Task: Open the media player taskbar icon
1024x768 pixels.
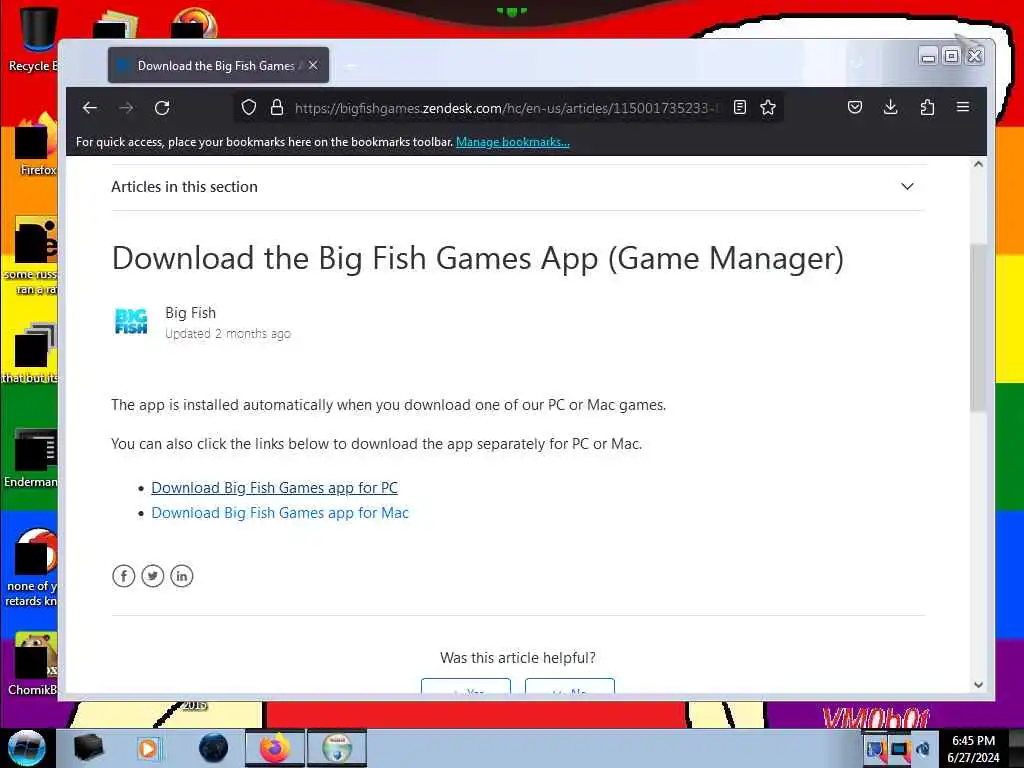Action: [148, 748]
